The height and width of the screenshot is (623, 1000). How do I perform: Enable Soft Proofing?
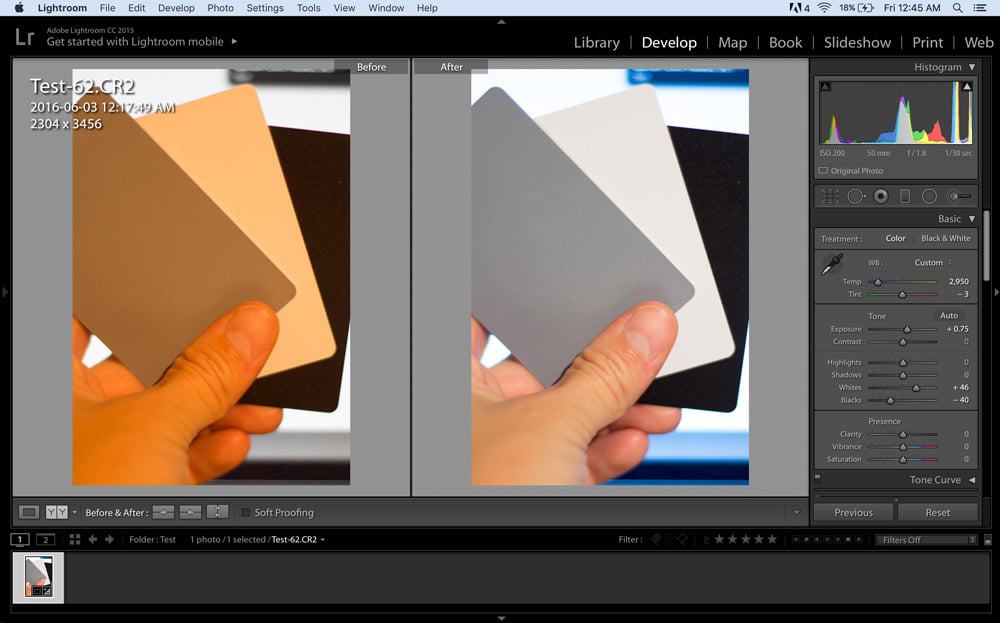point(245,512)
